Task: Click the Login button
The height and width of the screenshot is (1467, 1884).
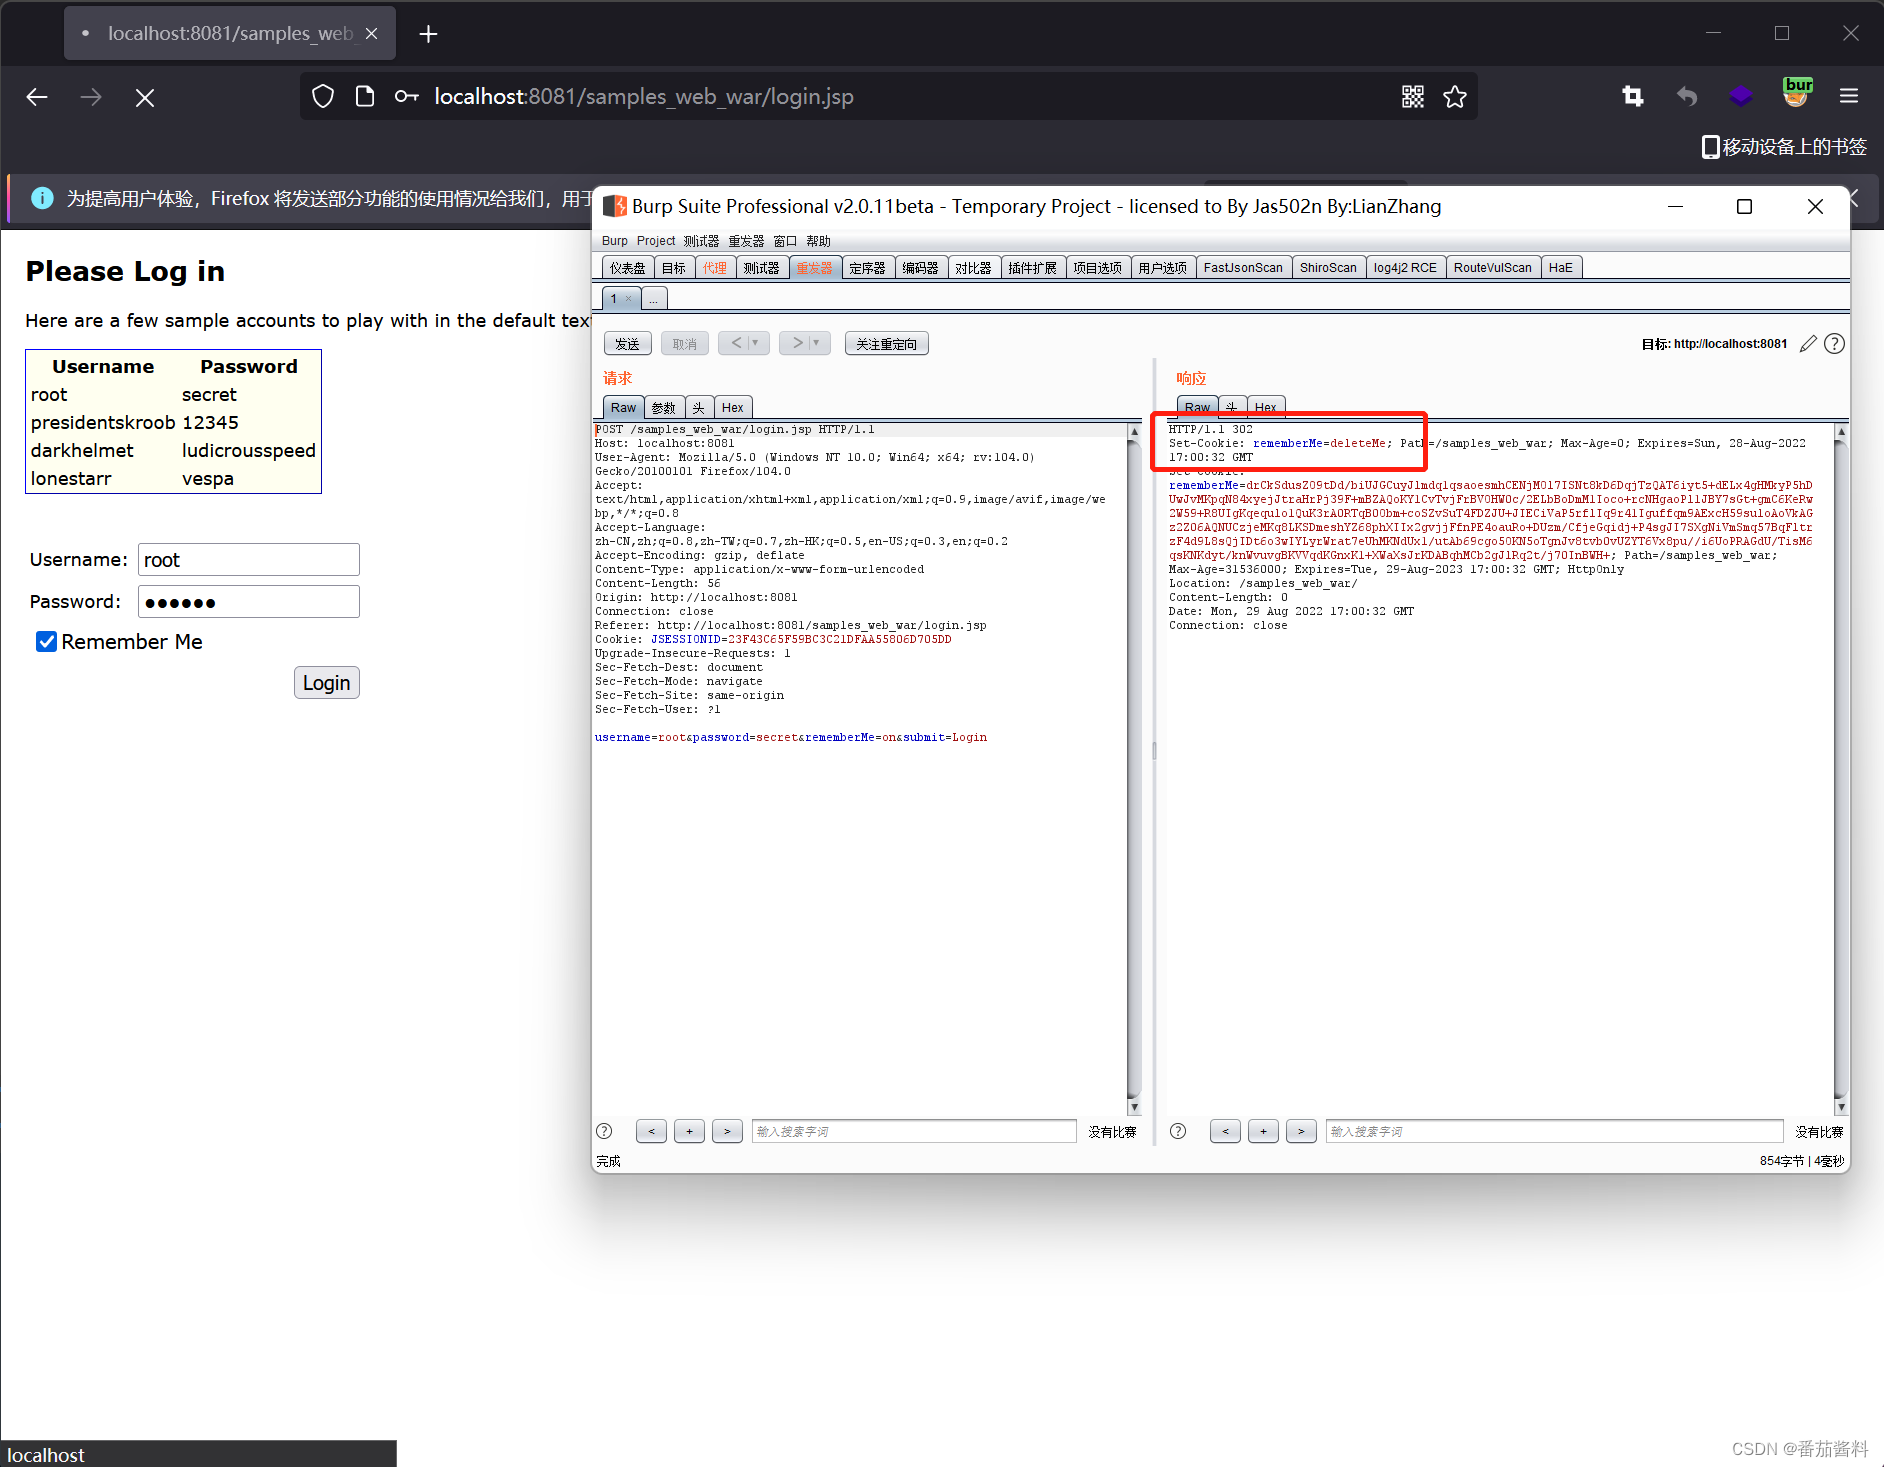Action: coord(327,683)
